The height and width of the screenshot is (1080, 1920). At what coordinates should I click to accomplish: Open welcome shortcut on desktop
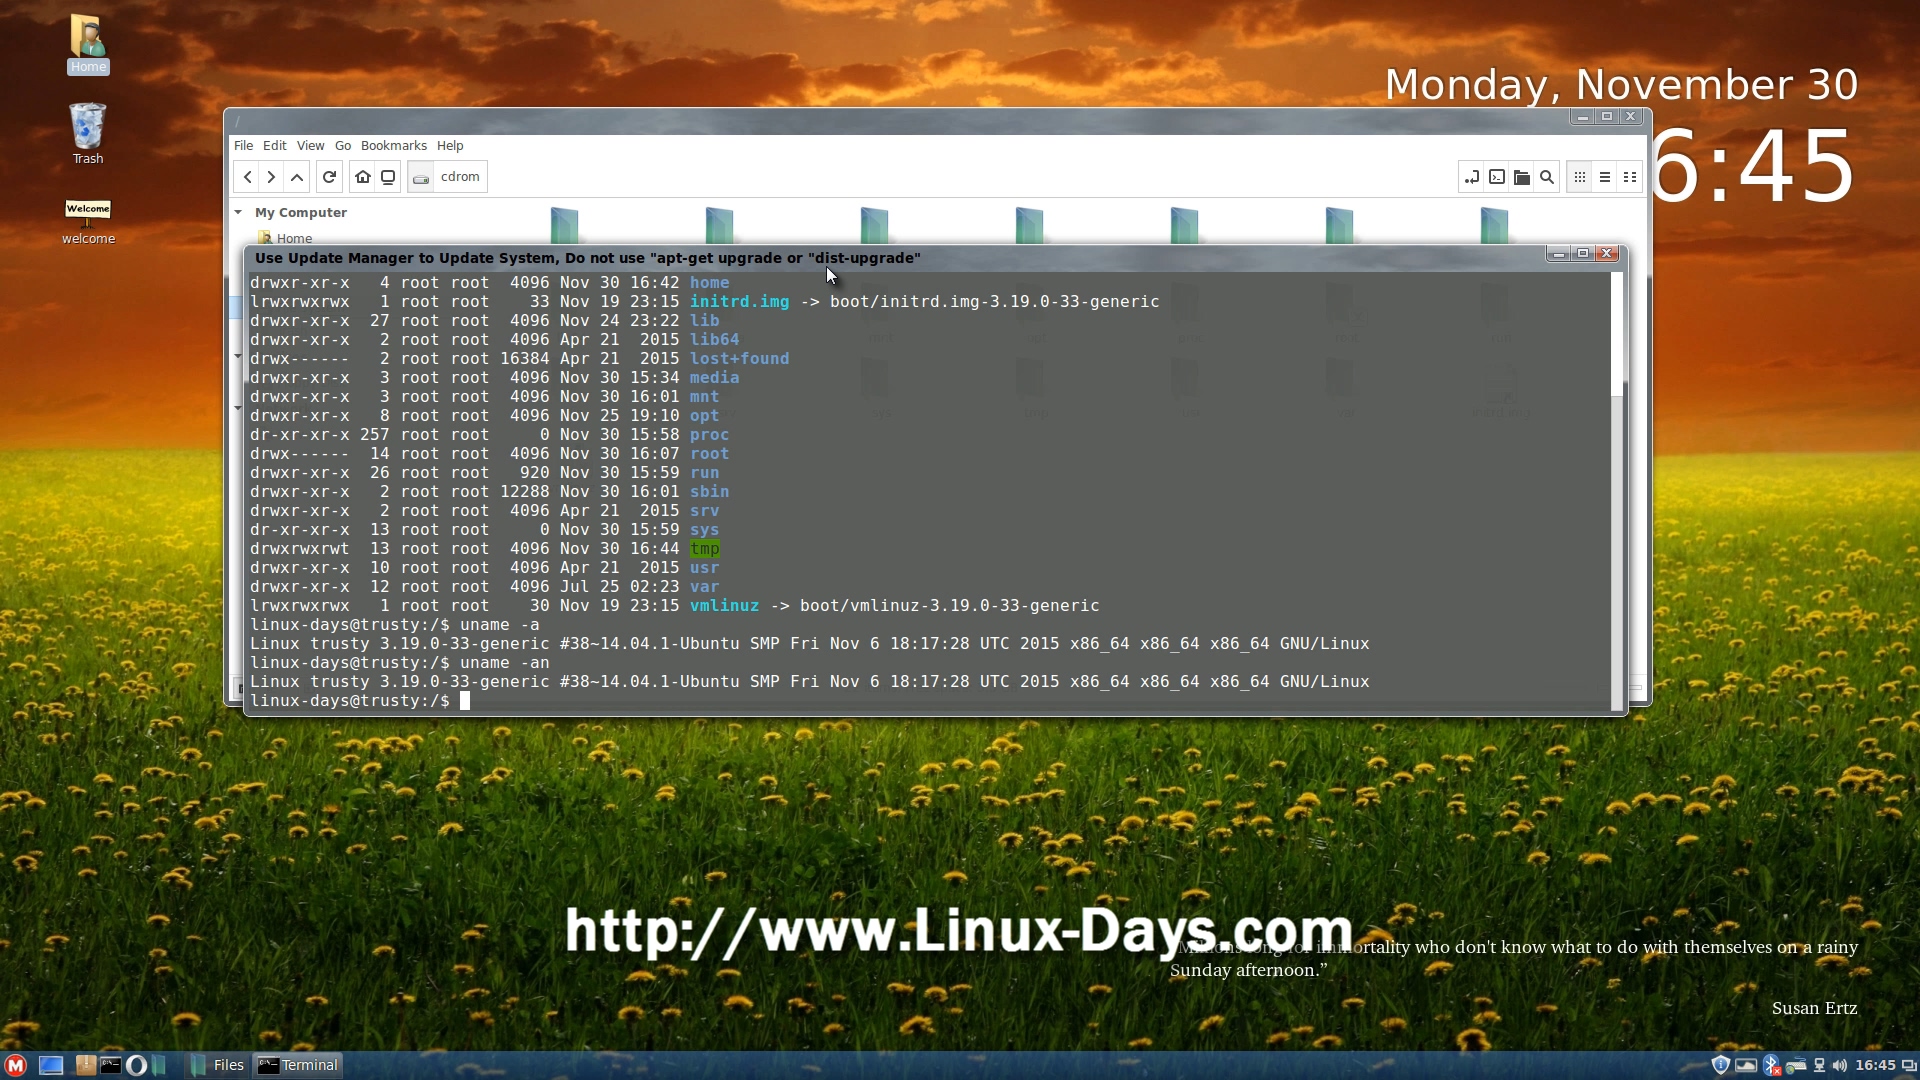point(88,222)
